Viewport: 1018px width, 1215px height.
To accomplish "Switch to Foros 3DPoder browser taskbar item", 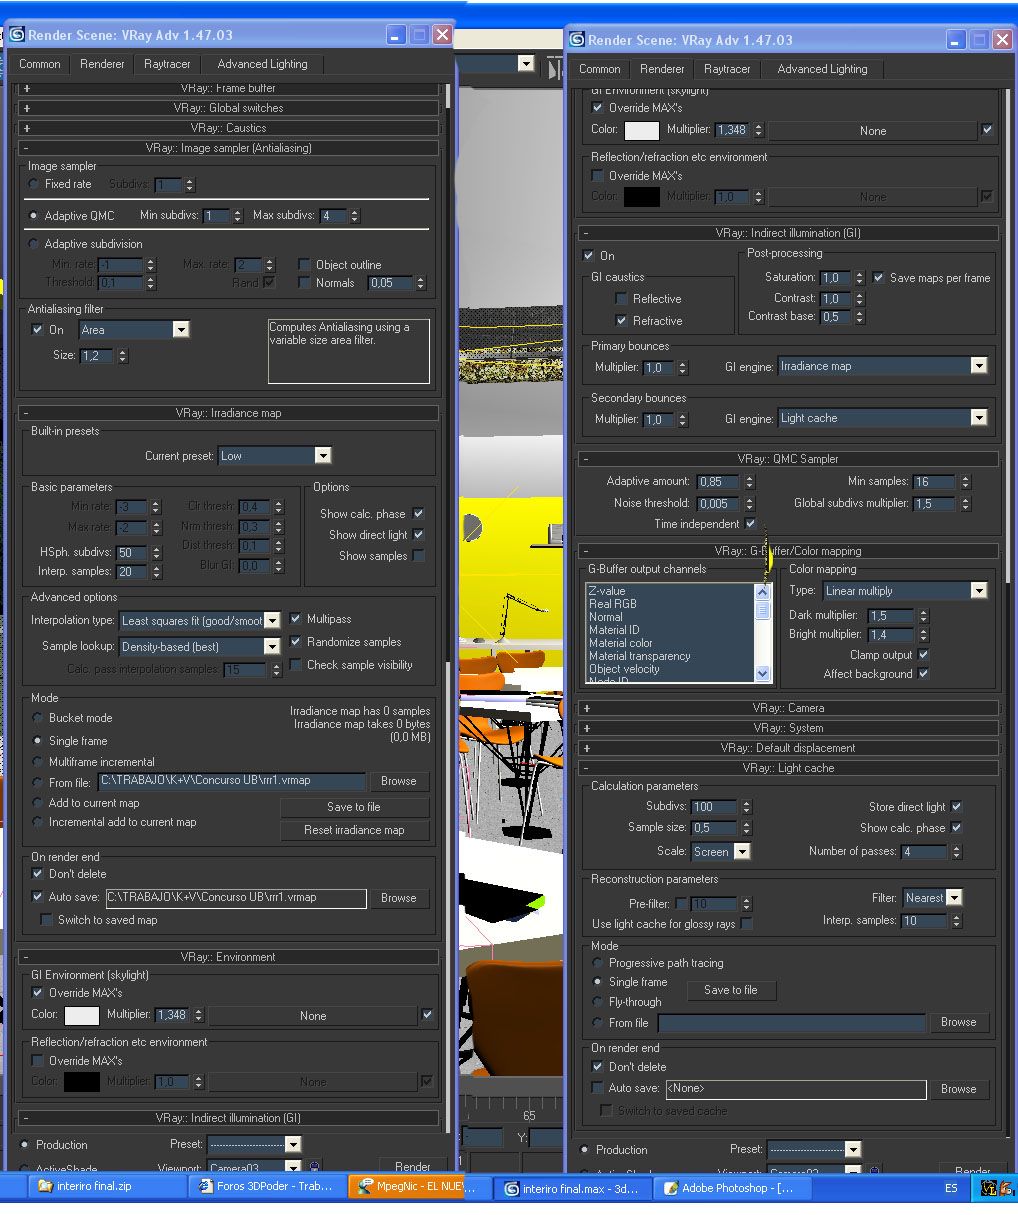I will 267,1187.
